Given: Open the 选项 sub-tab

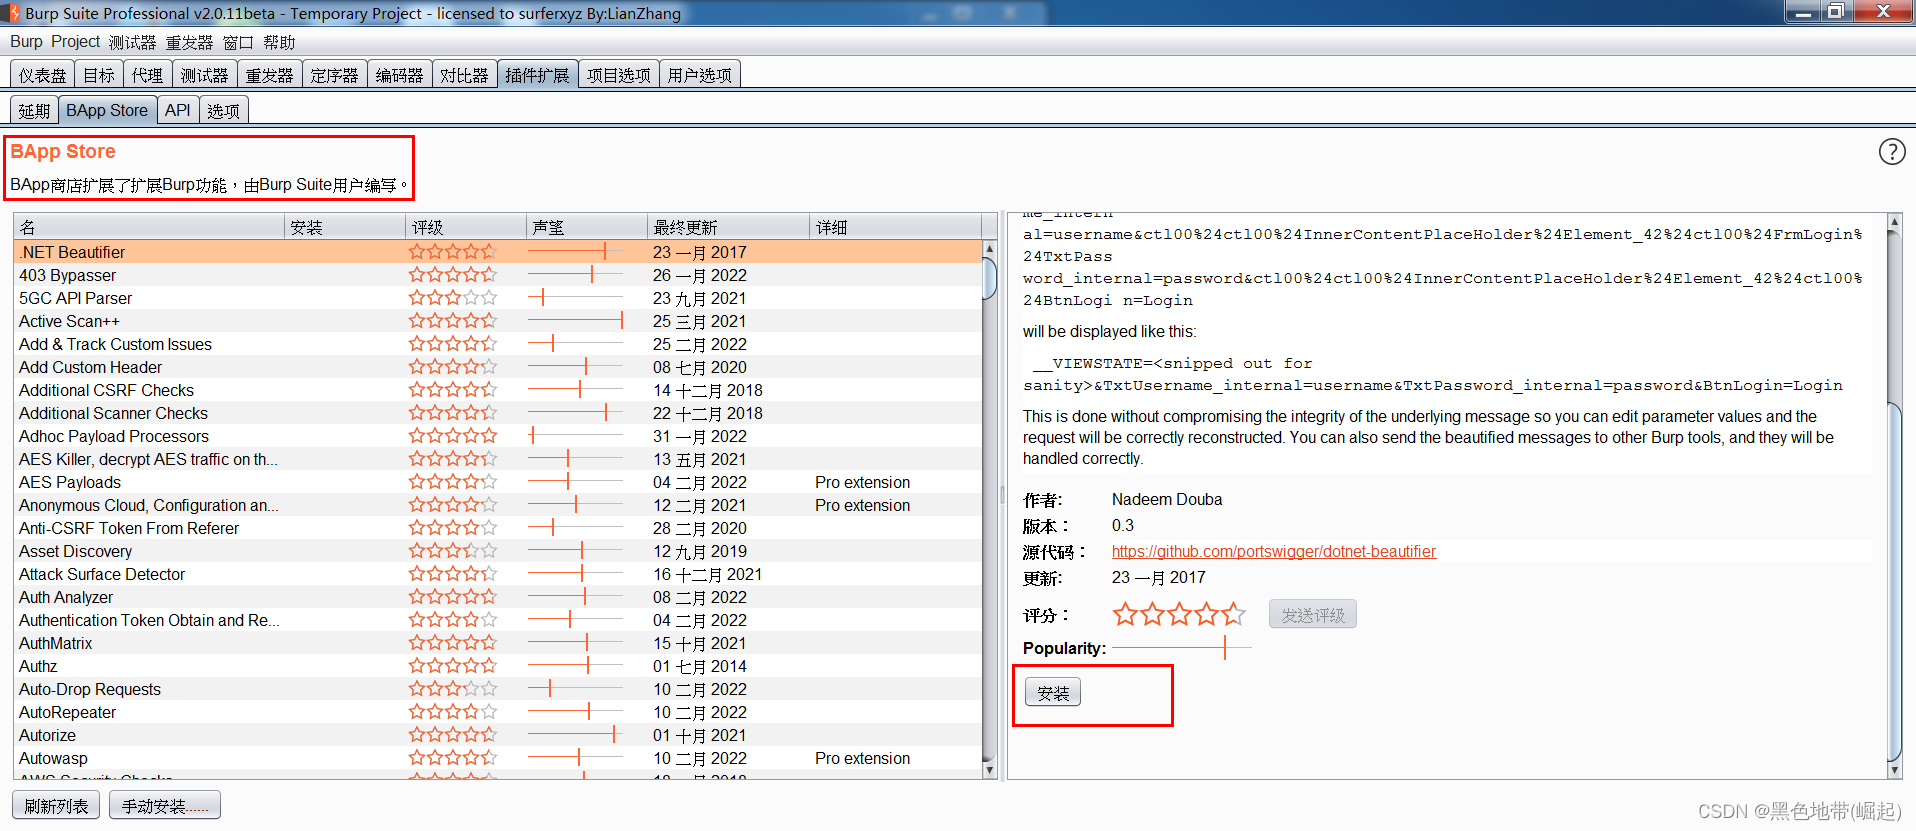Looking at the screenshot, I should coord(223,110).
